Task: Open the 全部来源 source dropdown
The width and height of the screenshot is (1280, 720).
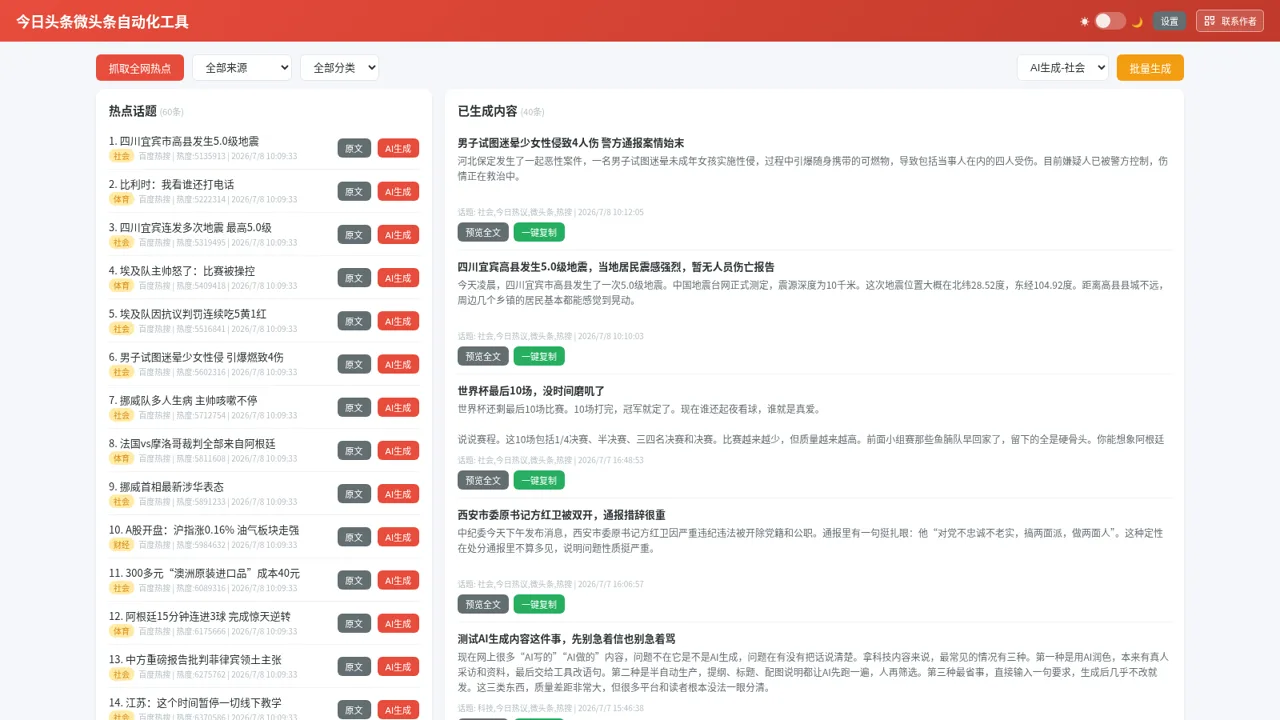Action: point(242,67)
